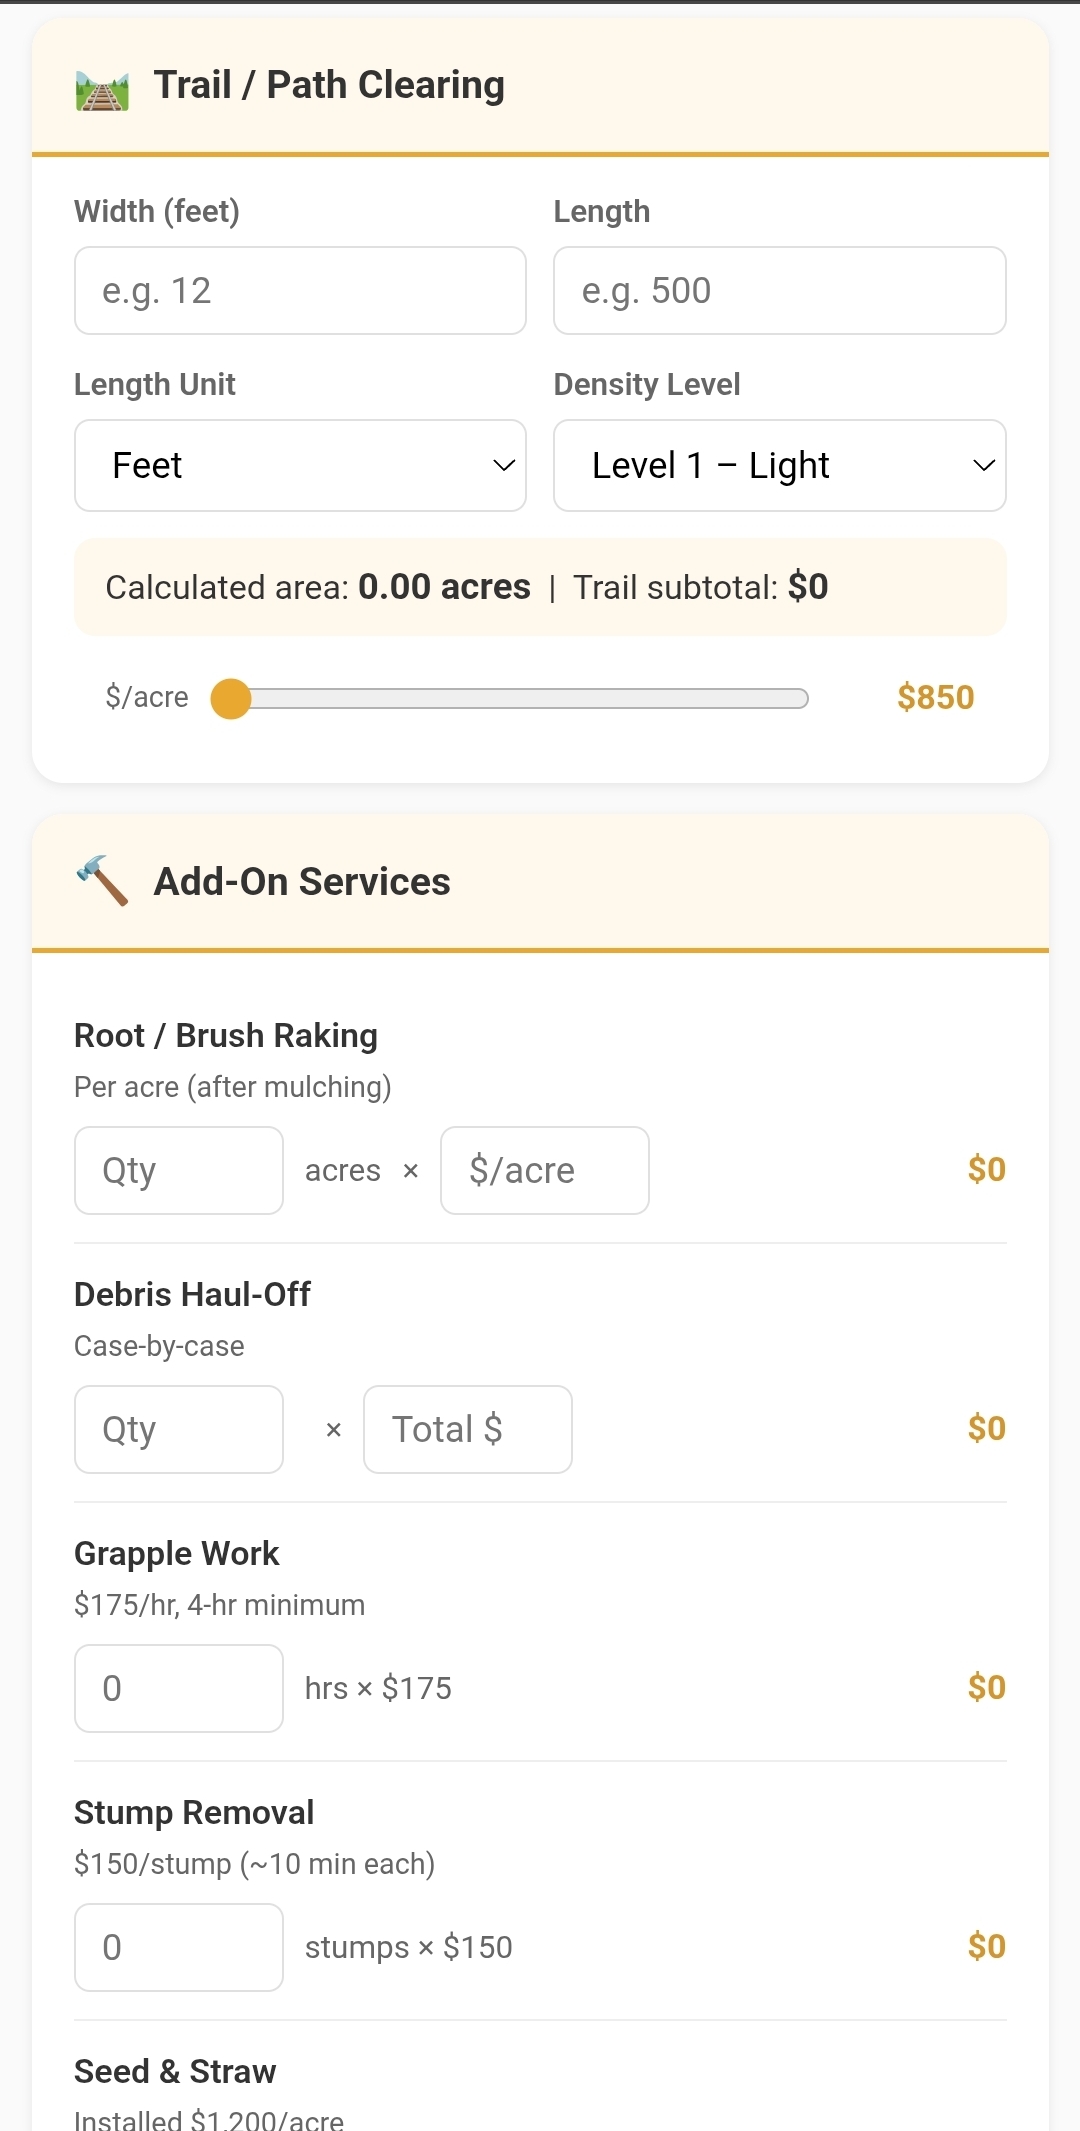1080x2131 pixels.
Task: Click the Debris Haul-Off Qty field
Action: (x=179, y=1430)
